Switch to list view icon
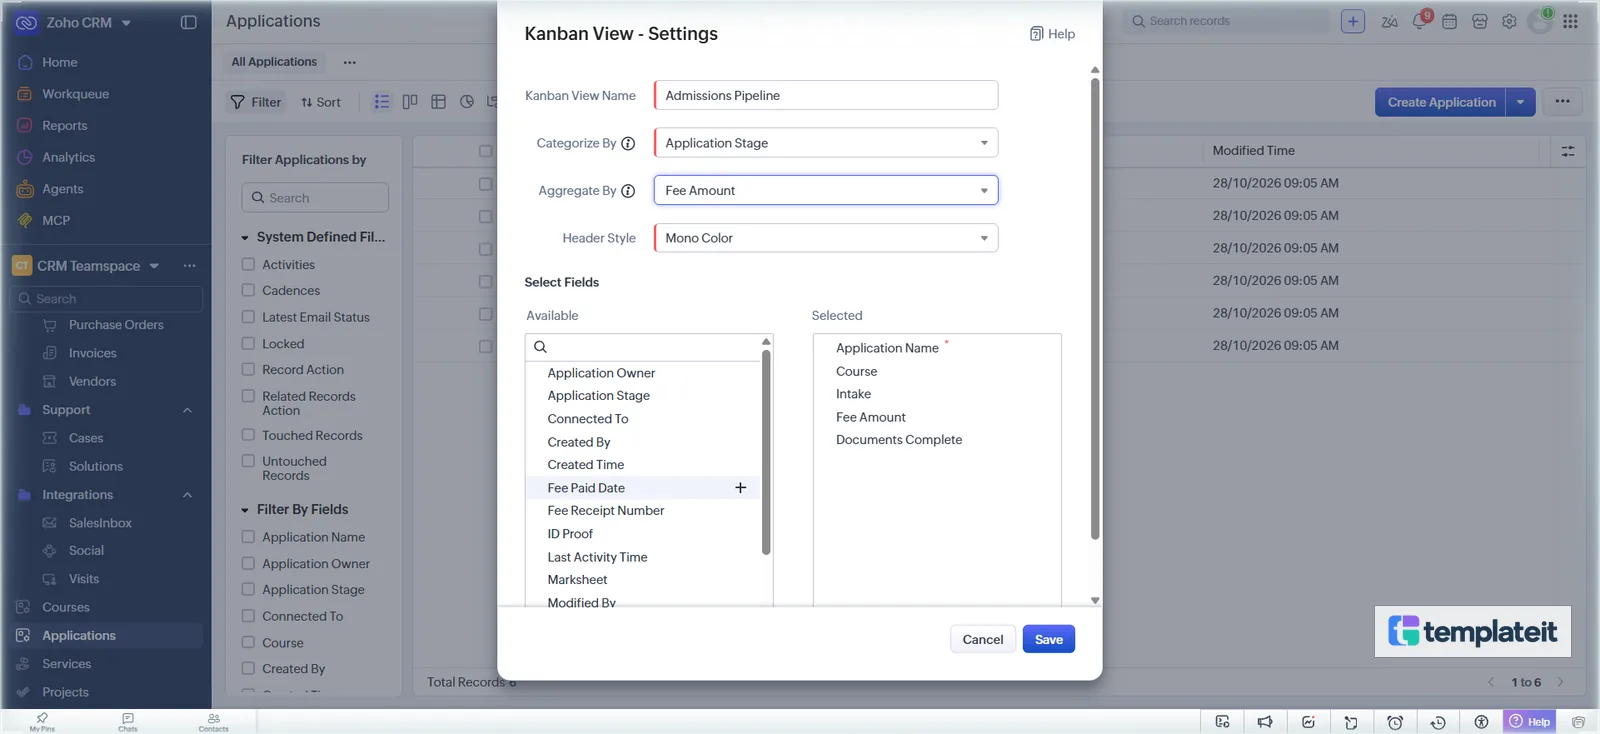This screenshot has width=1600, height=734. click(x=382, y=102)
